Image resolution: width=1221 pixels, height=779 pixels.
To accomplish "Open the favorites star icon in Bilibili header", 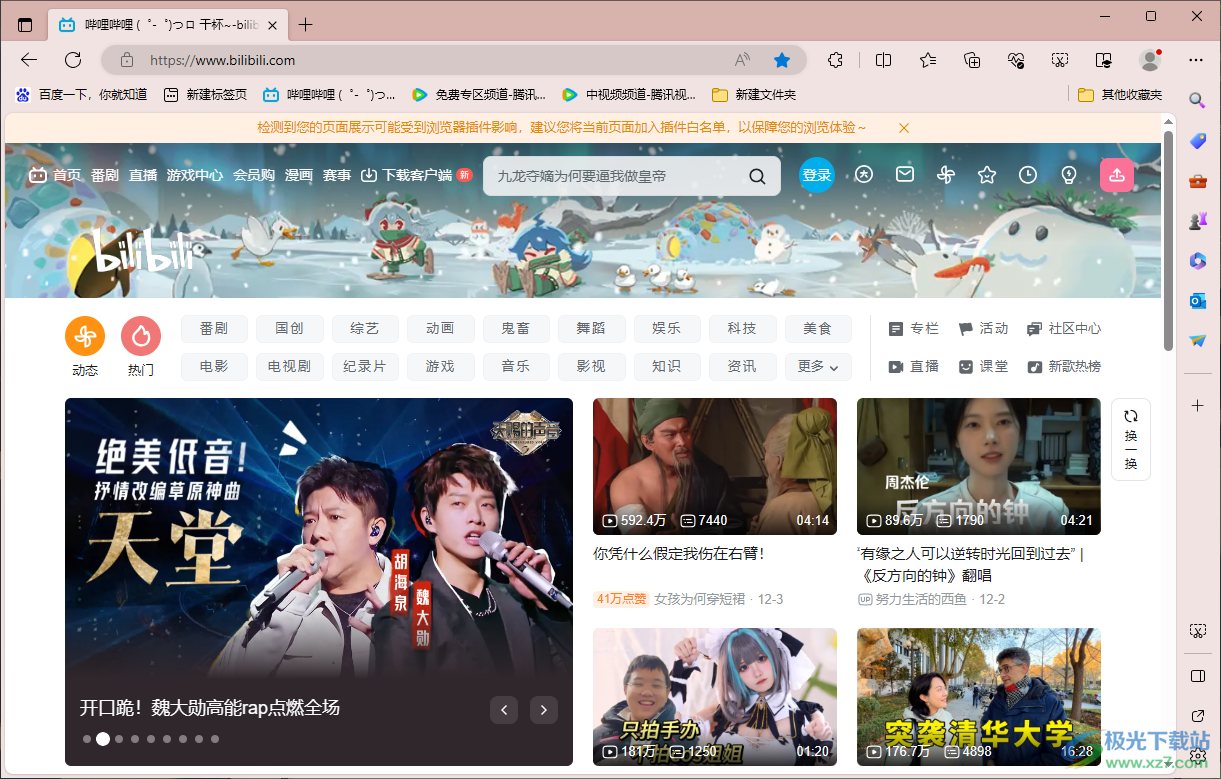I will [x=987, y=175].
